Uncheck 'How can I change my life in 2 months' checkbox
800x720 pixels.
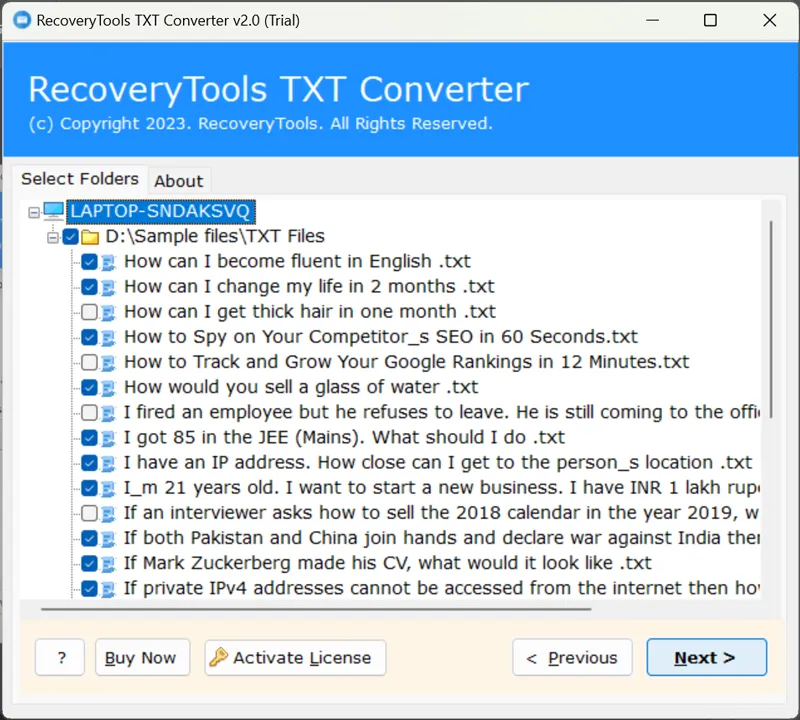pos(89,287)
